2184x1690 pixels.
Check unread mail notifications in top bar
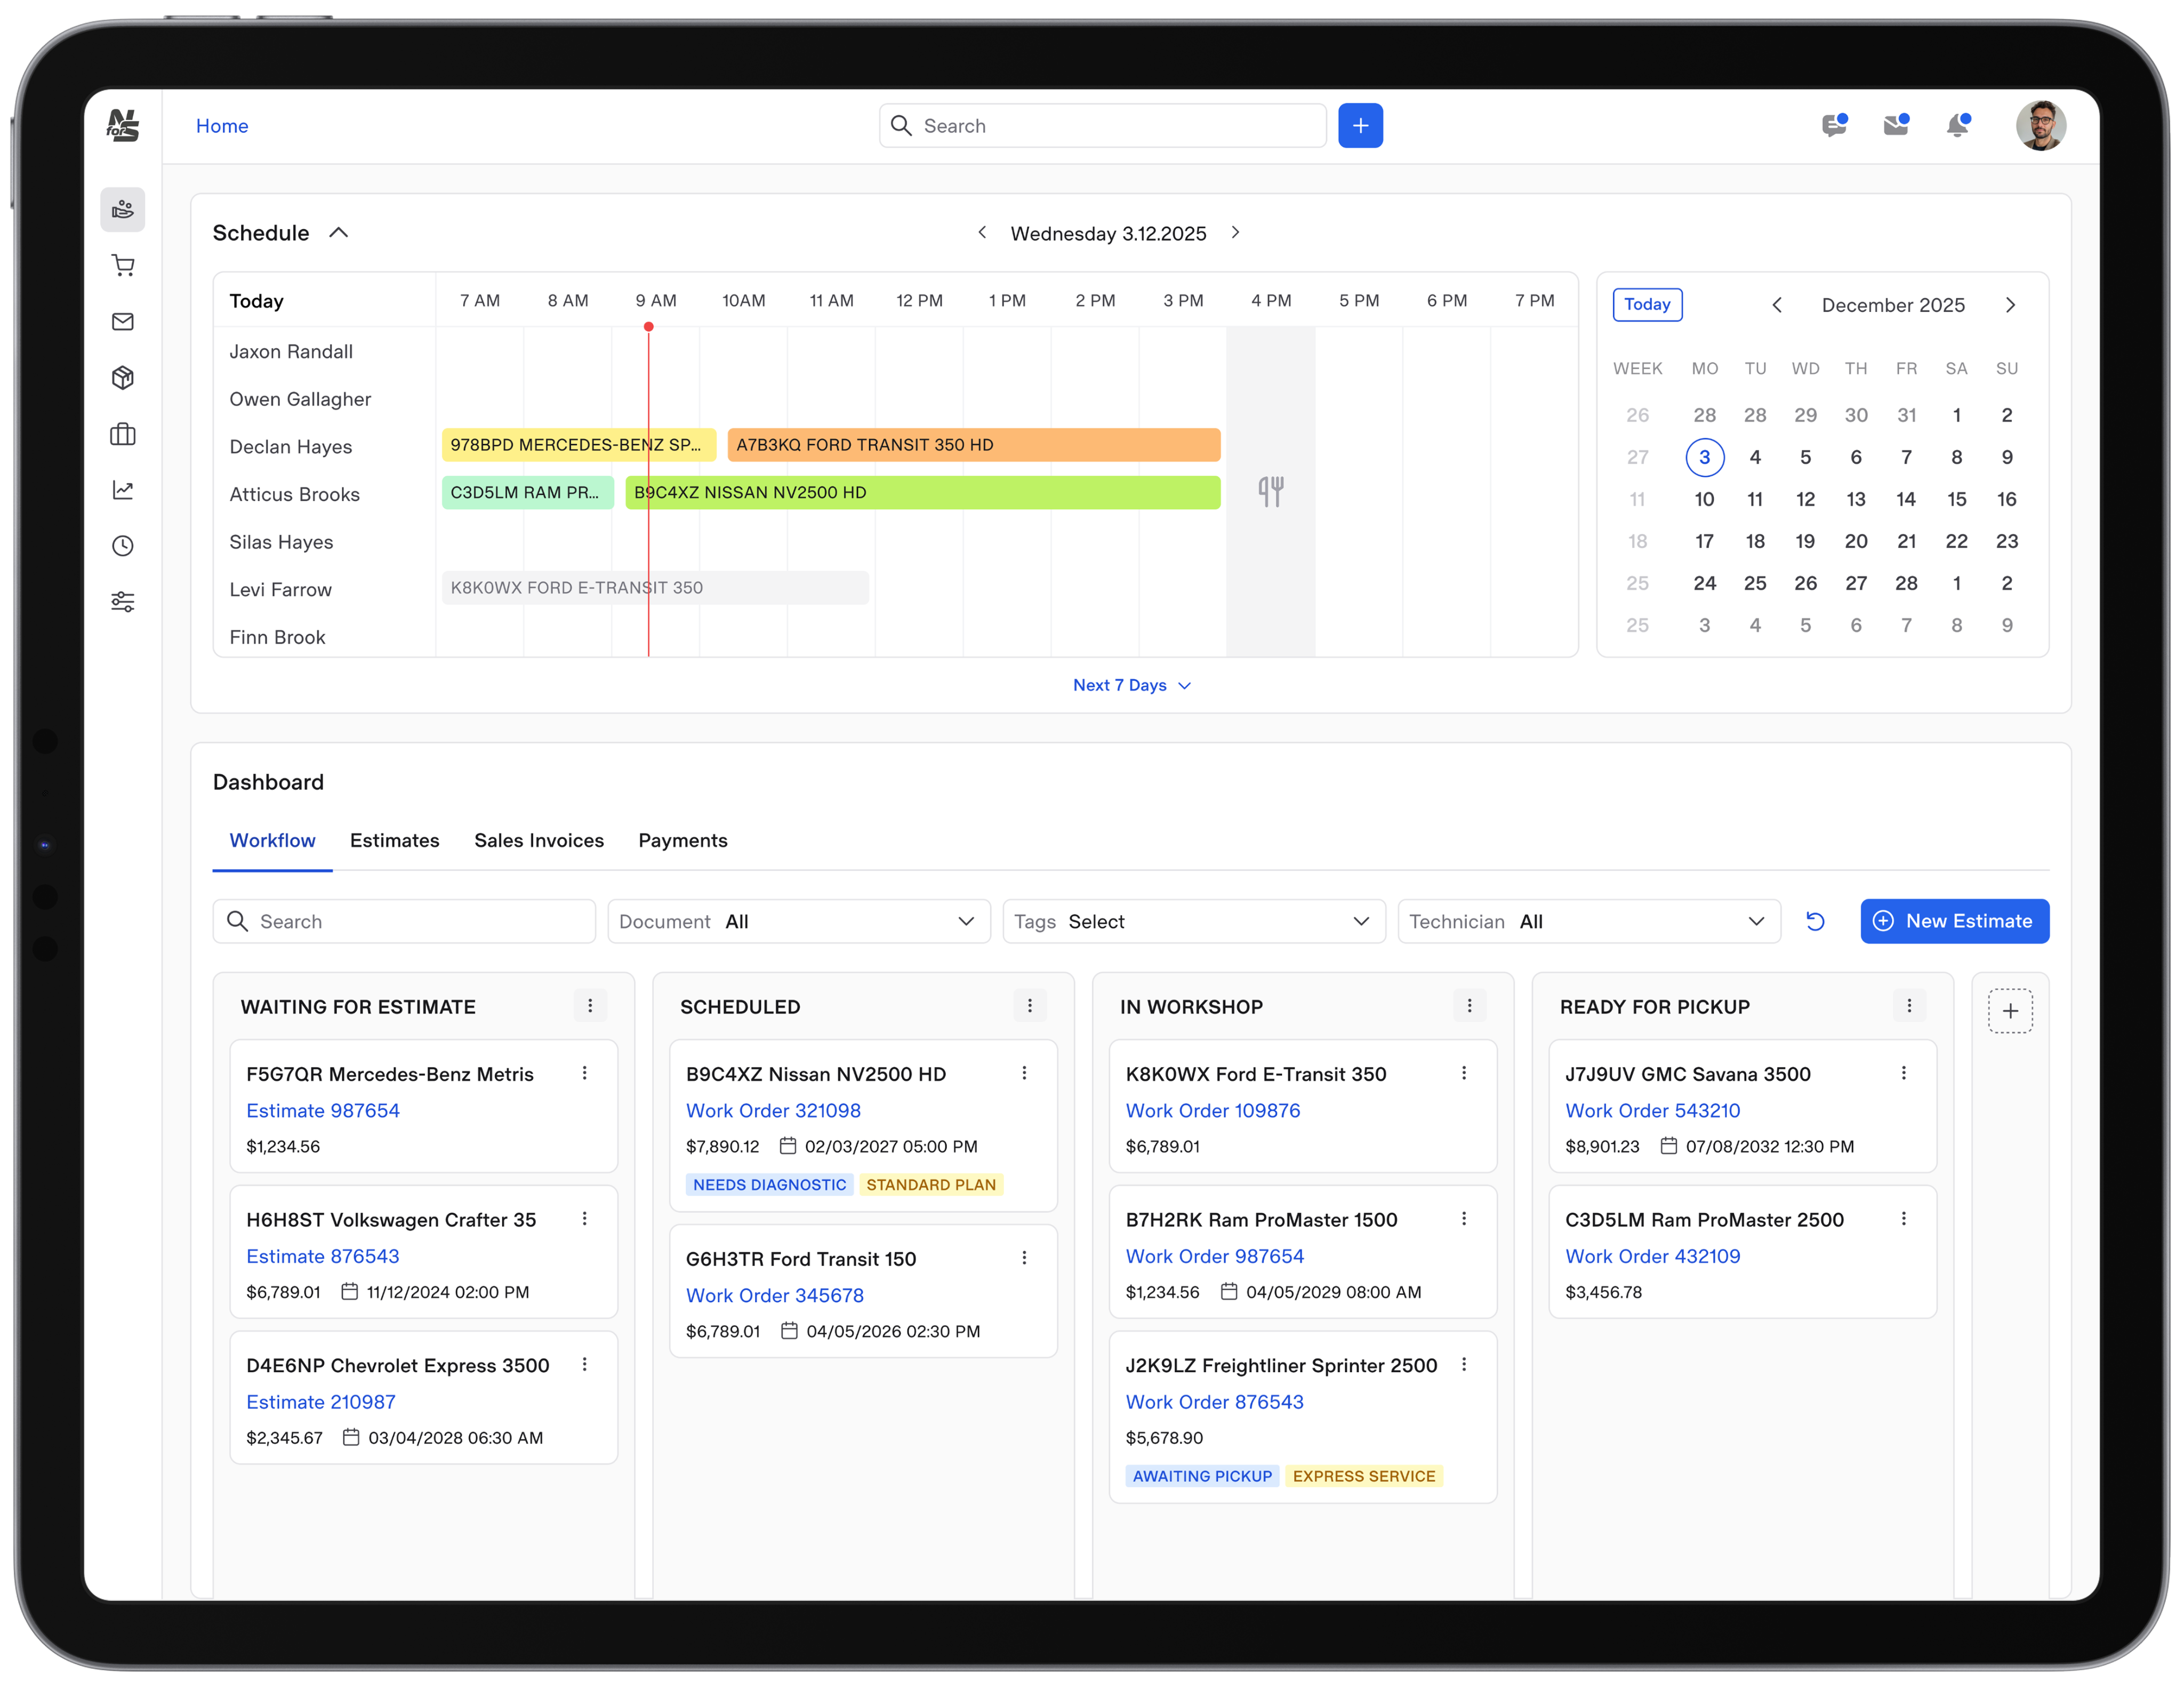click(1896, 125)
